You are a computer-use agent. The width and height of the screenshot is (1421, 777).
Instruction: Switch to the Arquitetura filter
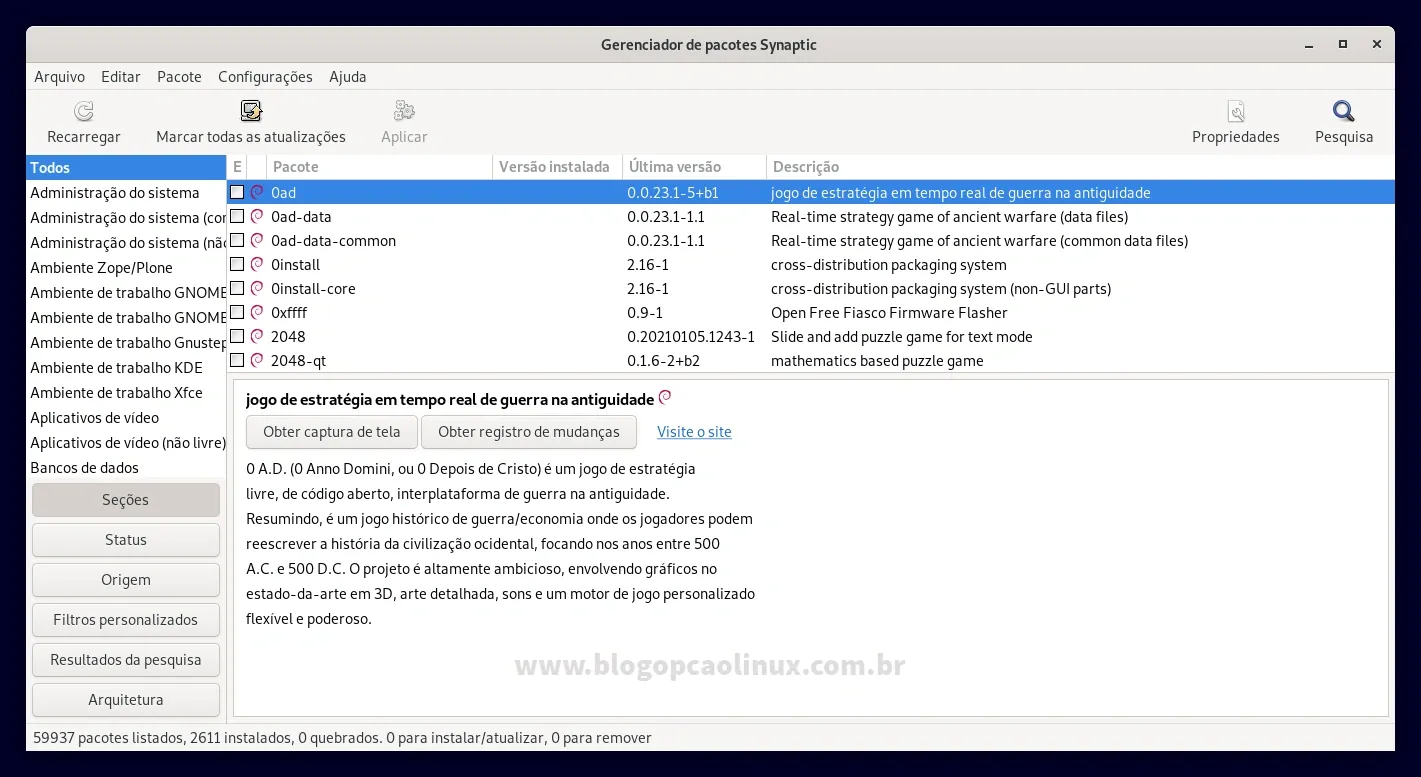tap(126, 700)
